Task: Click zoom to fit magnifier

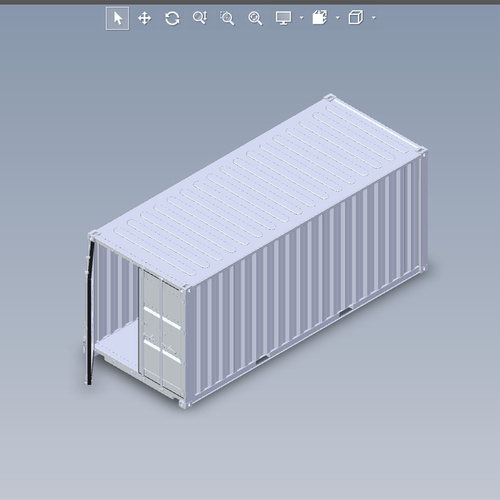Action: 255,18
